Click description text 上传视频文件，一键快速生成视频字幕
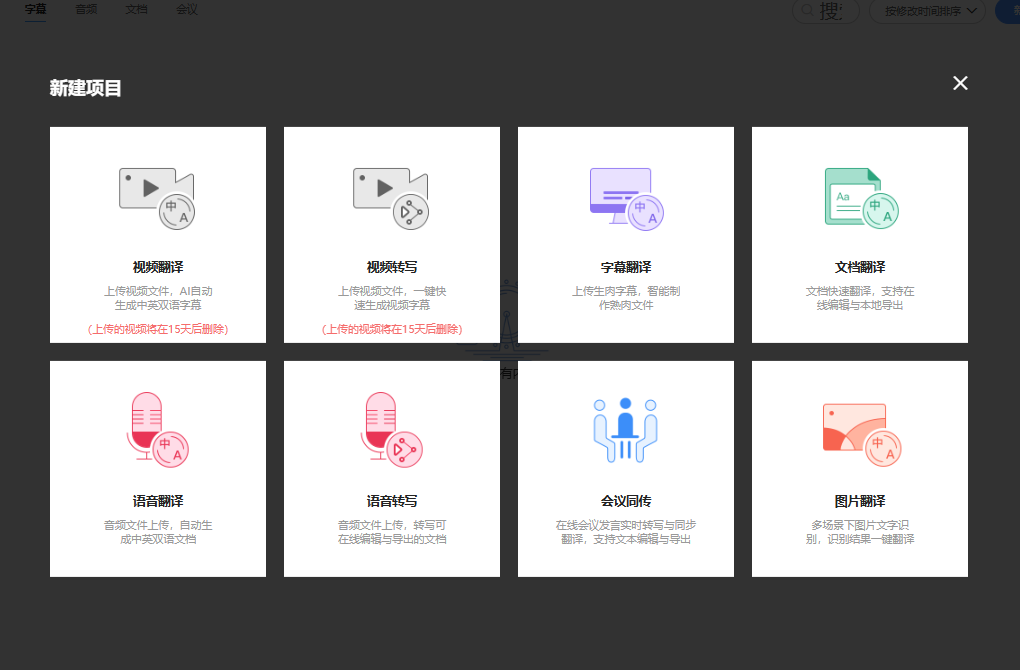 [392, 298]
